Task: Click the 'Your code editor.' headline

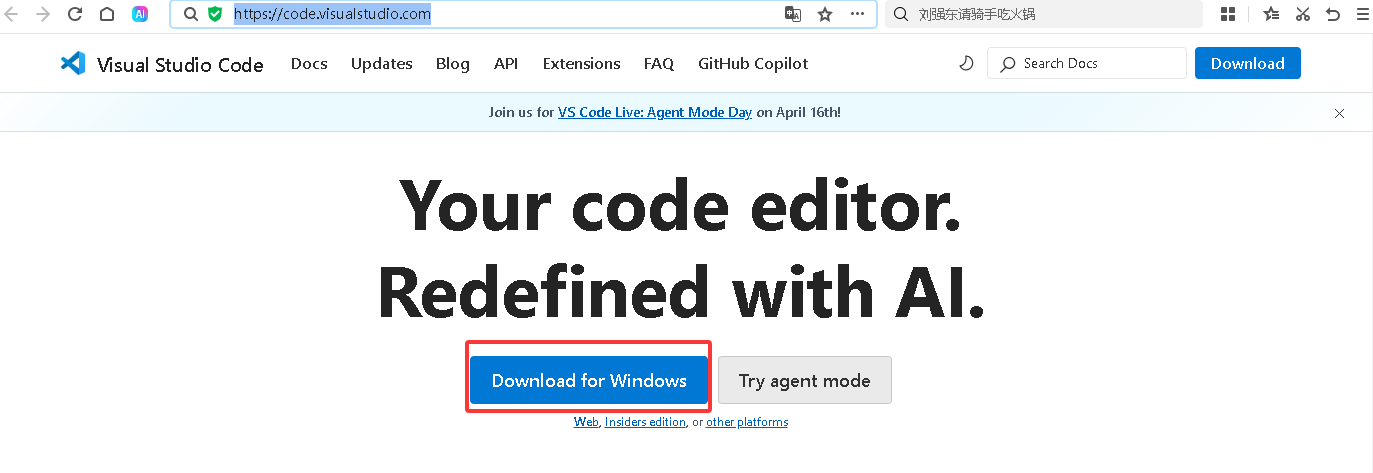Action: 680,204
